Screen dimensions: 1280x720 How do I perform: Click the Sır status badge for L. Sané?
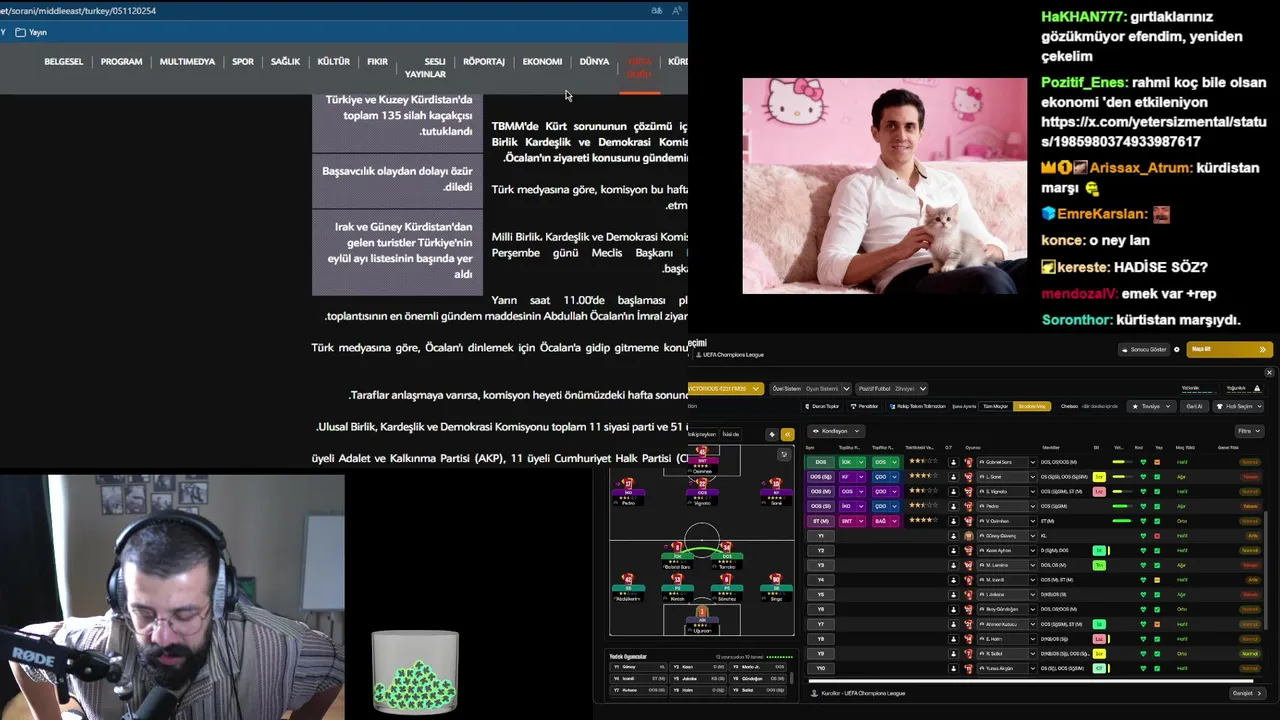(1099, 477)
